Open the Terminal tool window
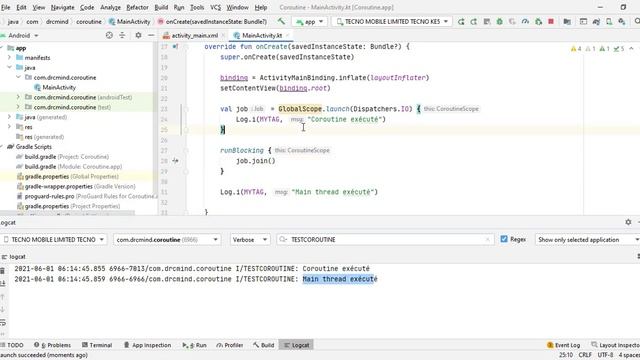Image resolution: width=640 pixels, height=360 pixels. 97,345
